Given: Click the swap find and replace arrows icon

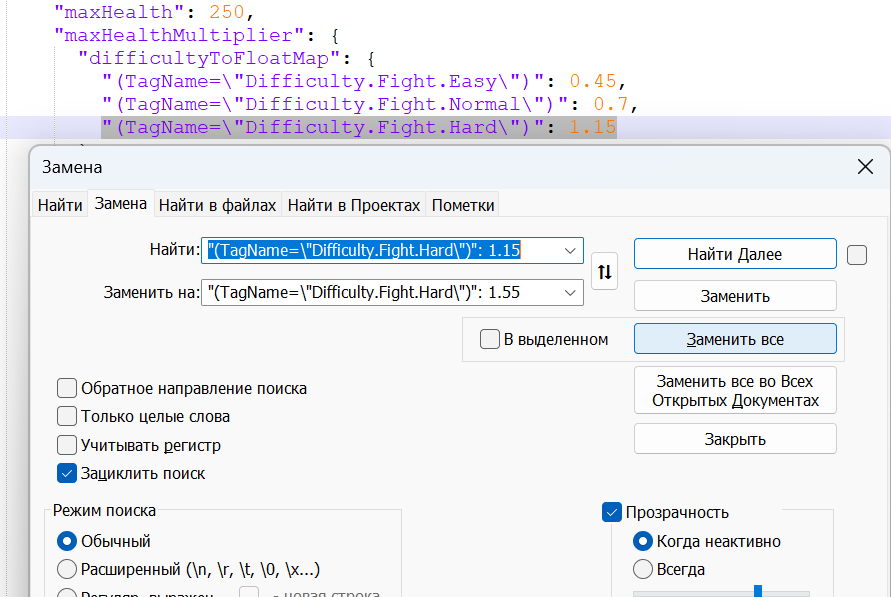Looking at the screenshot, I should click(604, 271).
